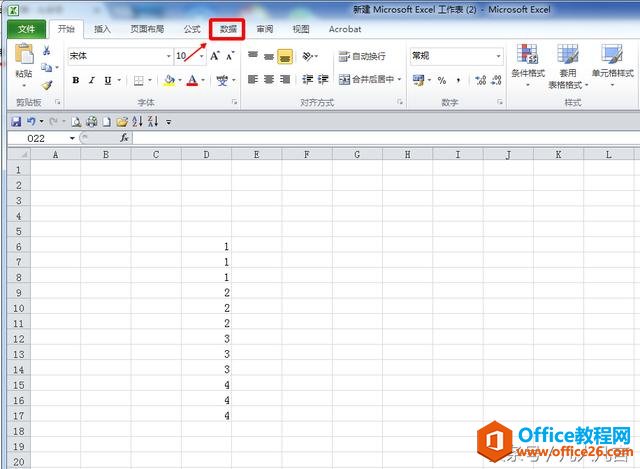The height and width of the screenshot is (469, 640).
Task: Open the phonetic guide (文) tool
Action: [222, 80]
